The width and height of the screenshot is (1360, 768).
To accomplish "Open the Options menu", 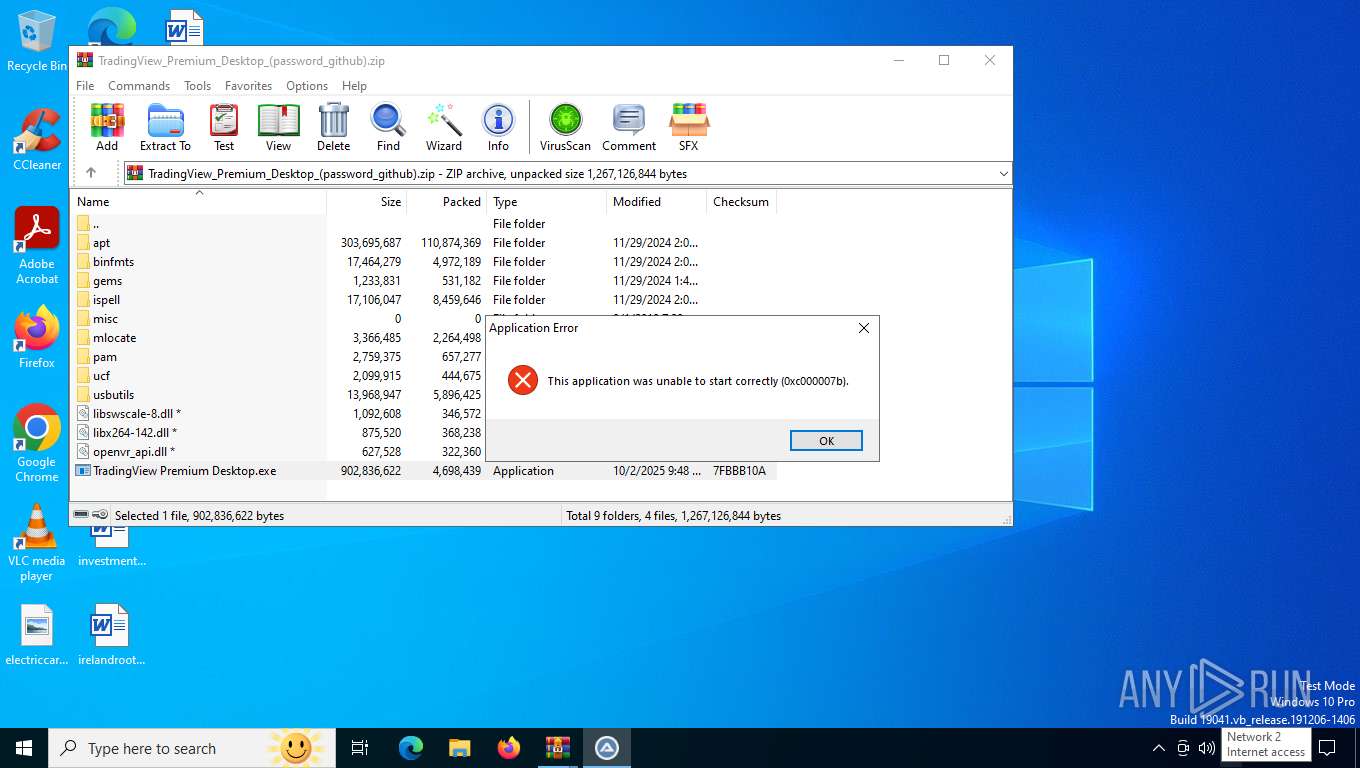I will [x=307, y=86].
